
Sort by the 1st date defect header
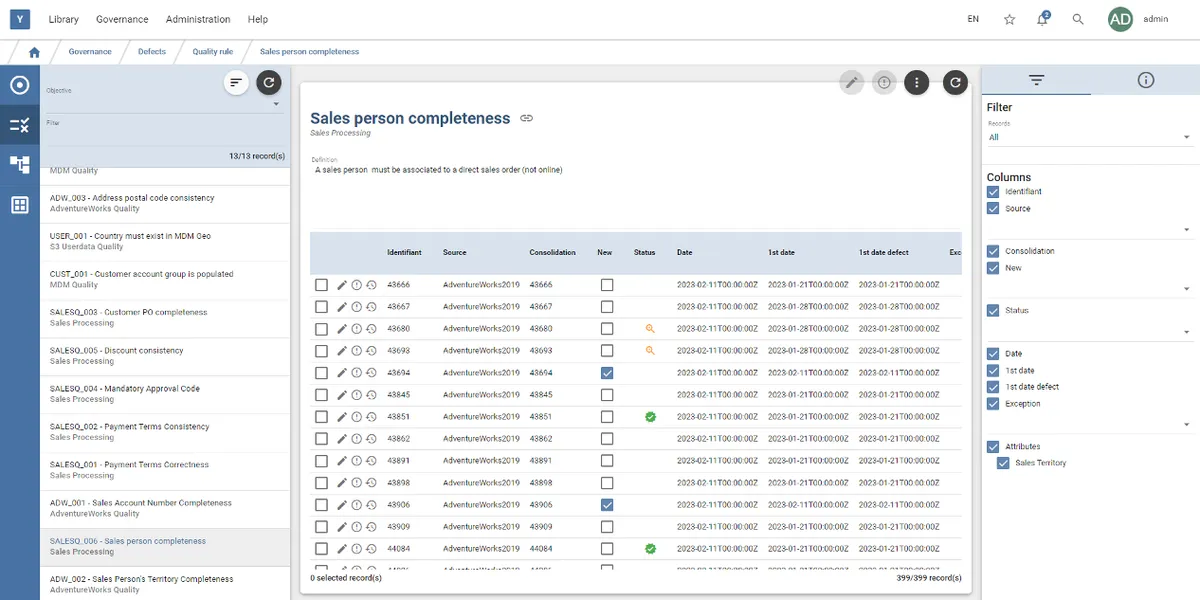point(884,253)
